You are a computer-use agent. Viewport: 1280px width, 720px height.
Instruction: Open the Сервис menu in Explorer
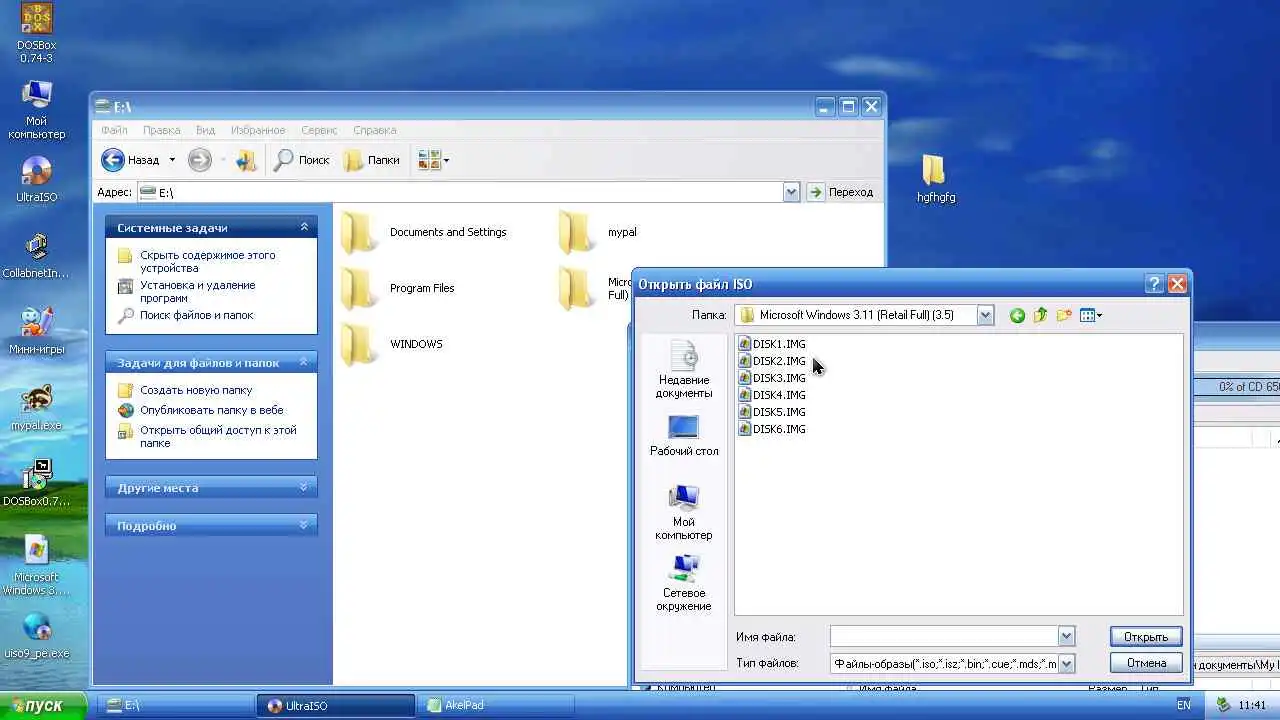tap(319, 130)
